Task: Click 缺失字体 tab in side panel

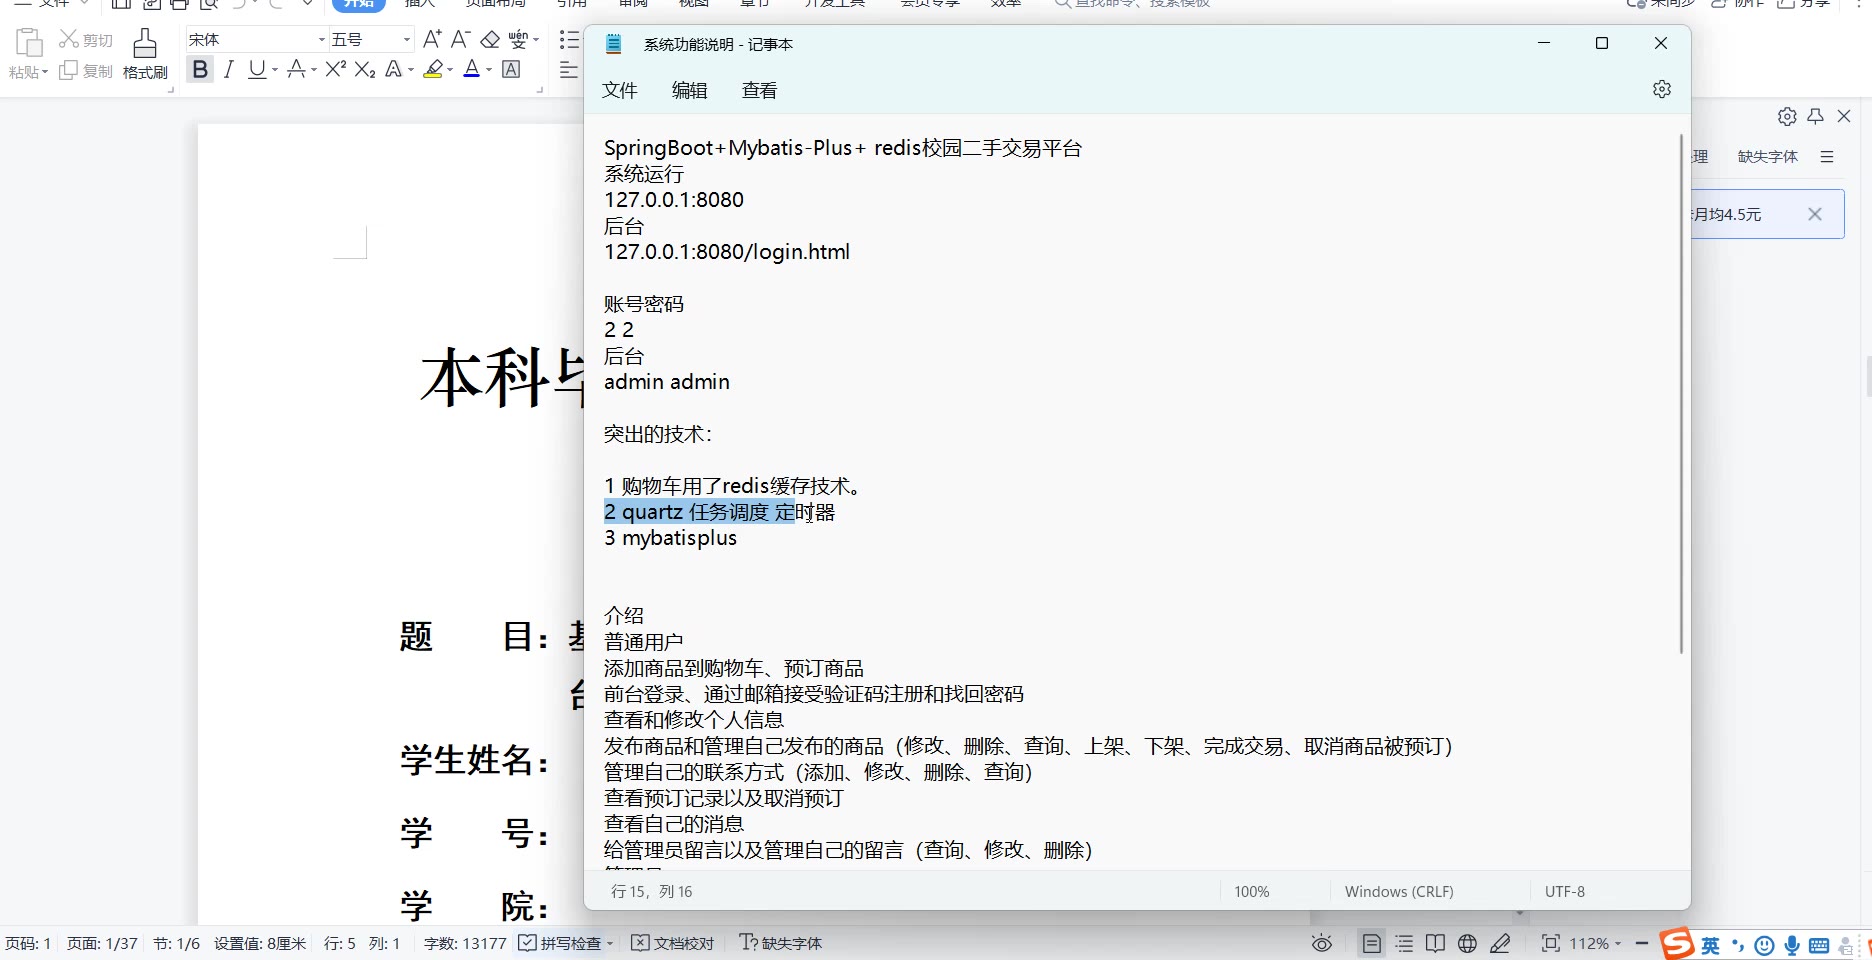Action: click(x=1768, y=156)
